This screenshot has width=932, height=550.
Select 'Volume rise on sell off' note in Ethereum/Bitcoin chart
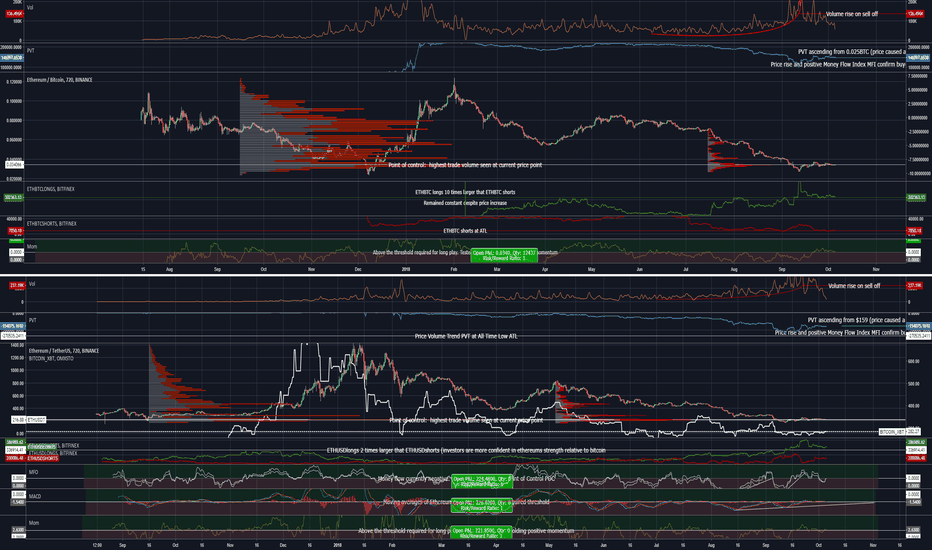tap(851, 14)
